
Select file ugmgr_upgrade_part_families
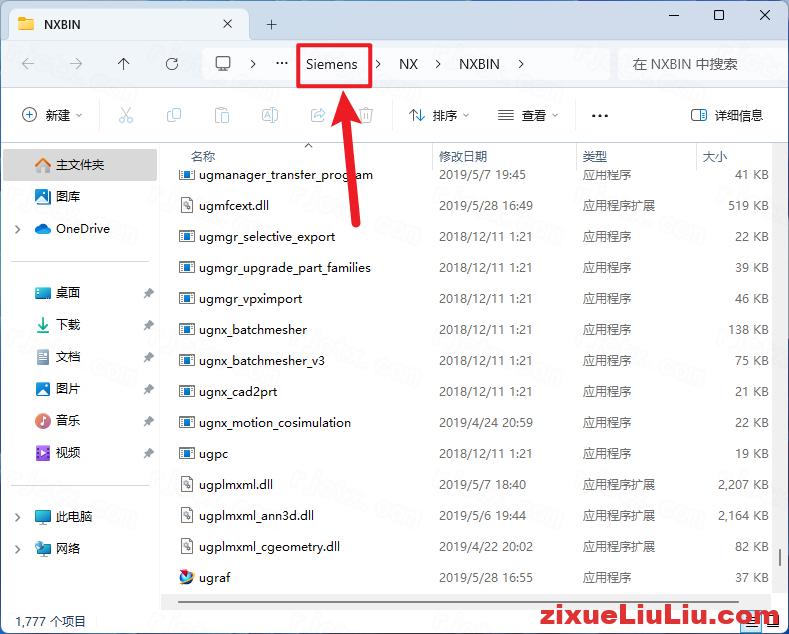[x=285, y=268]
